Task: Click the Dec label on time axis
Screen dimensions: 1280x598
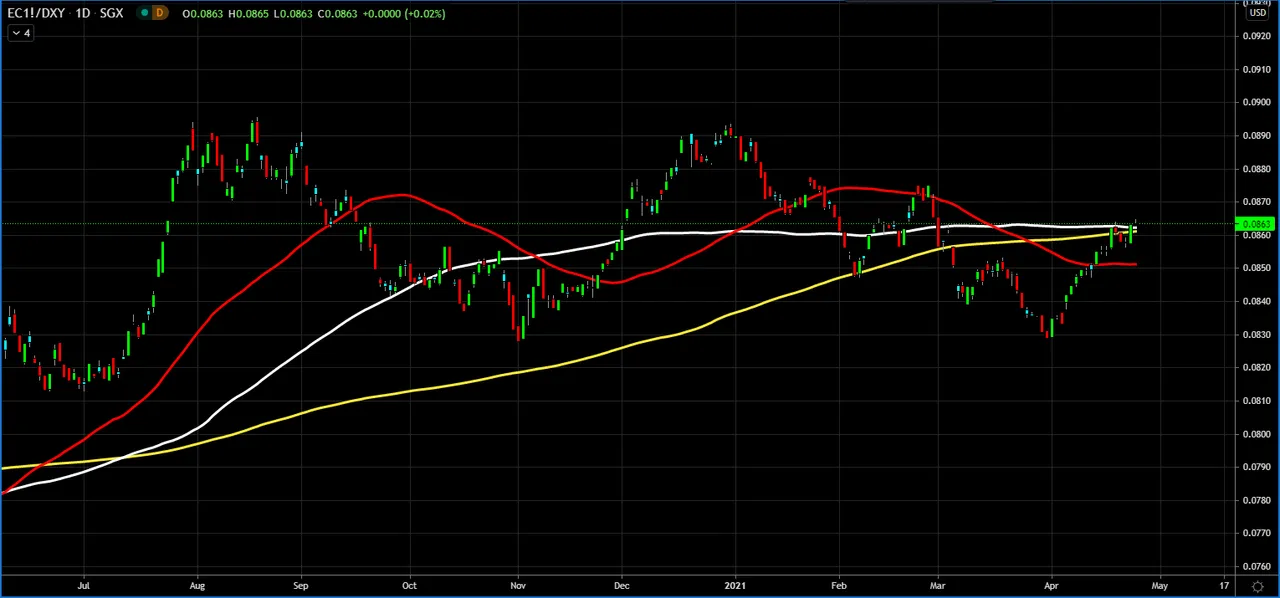Action: pyautogui.click(x=622, y=585)
